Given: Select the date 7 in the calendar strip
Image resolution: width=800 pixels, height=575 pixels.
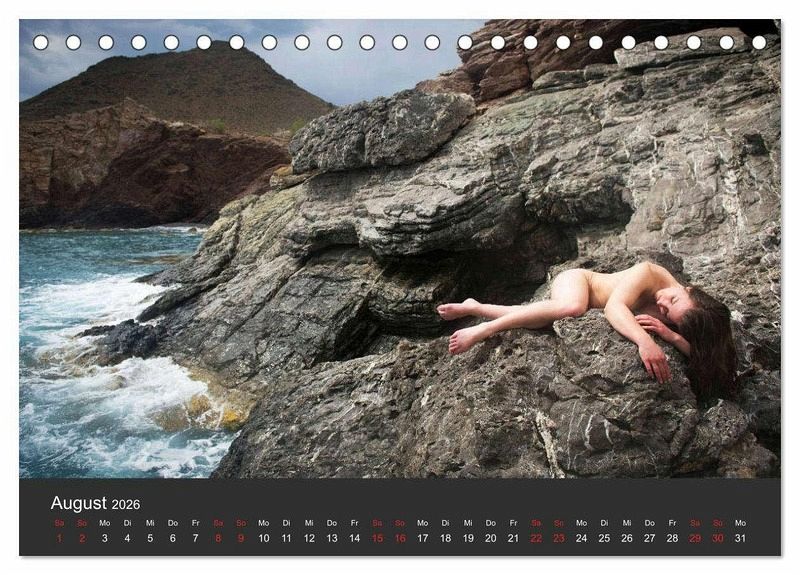Looking at the screenshot, I should click(195, 538).
